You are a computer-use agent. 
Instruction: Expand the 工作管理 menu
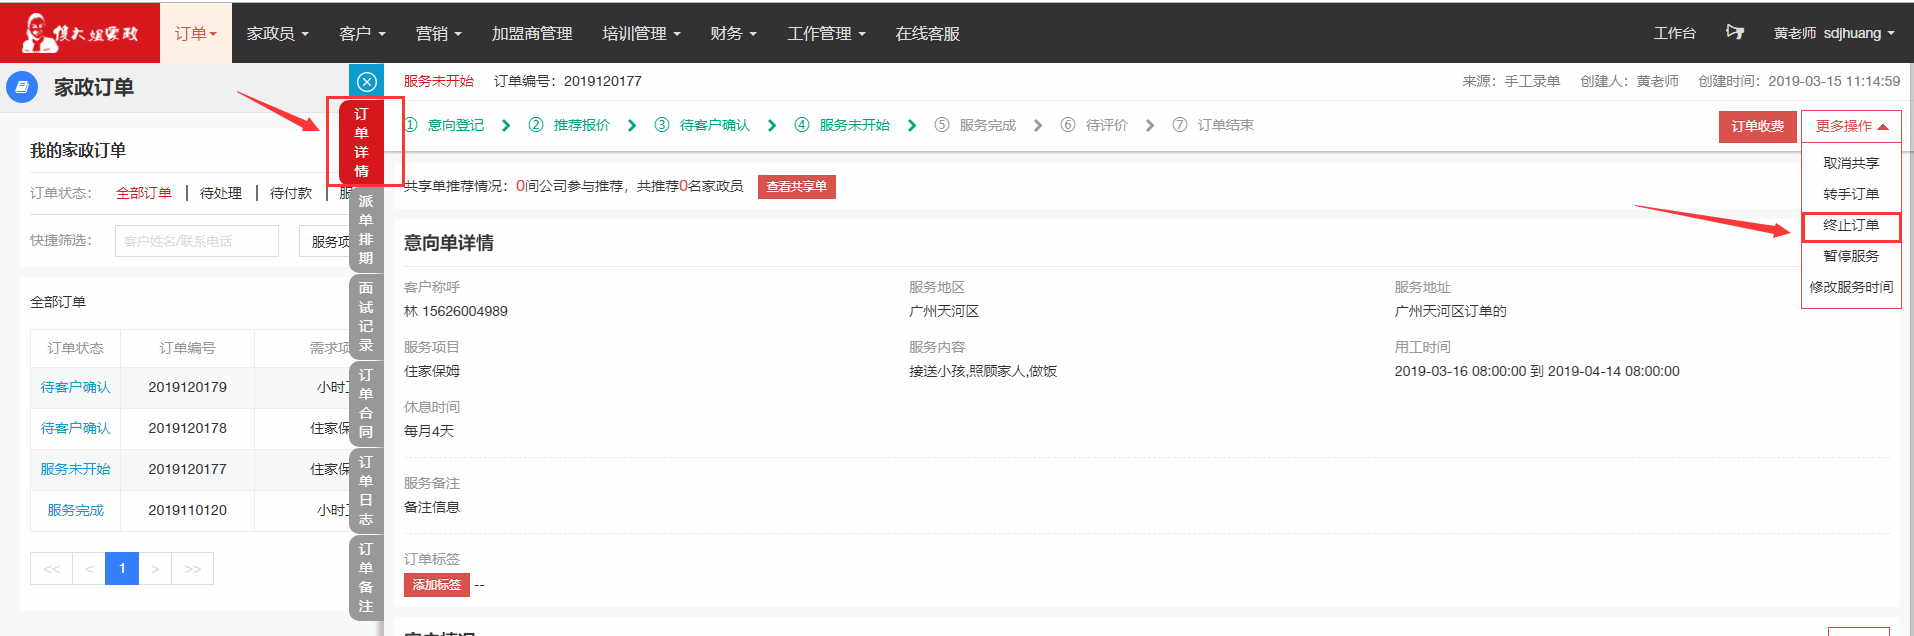click(x=826, y=33)
